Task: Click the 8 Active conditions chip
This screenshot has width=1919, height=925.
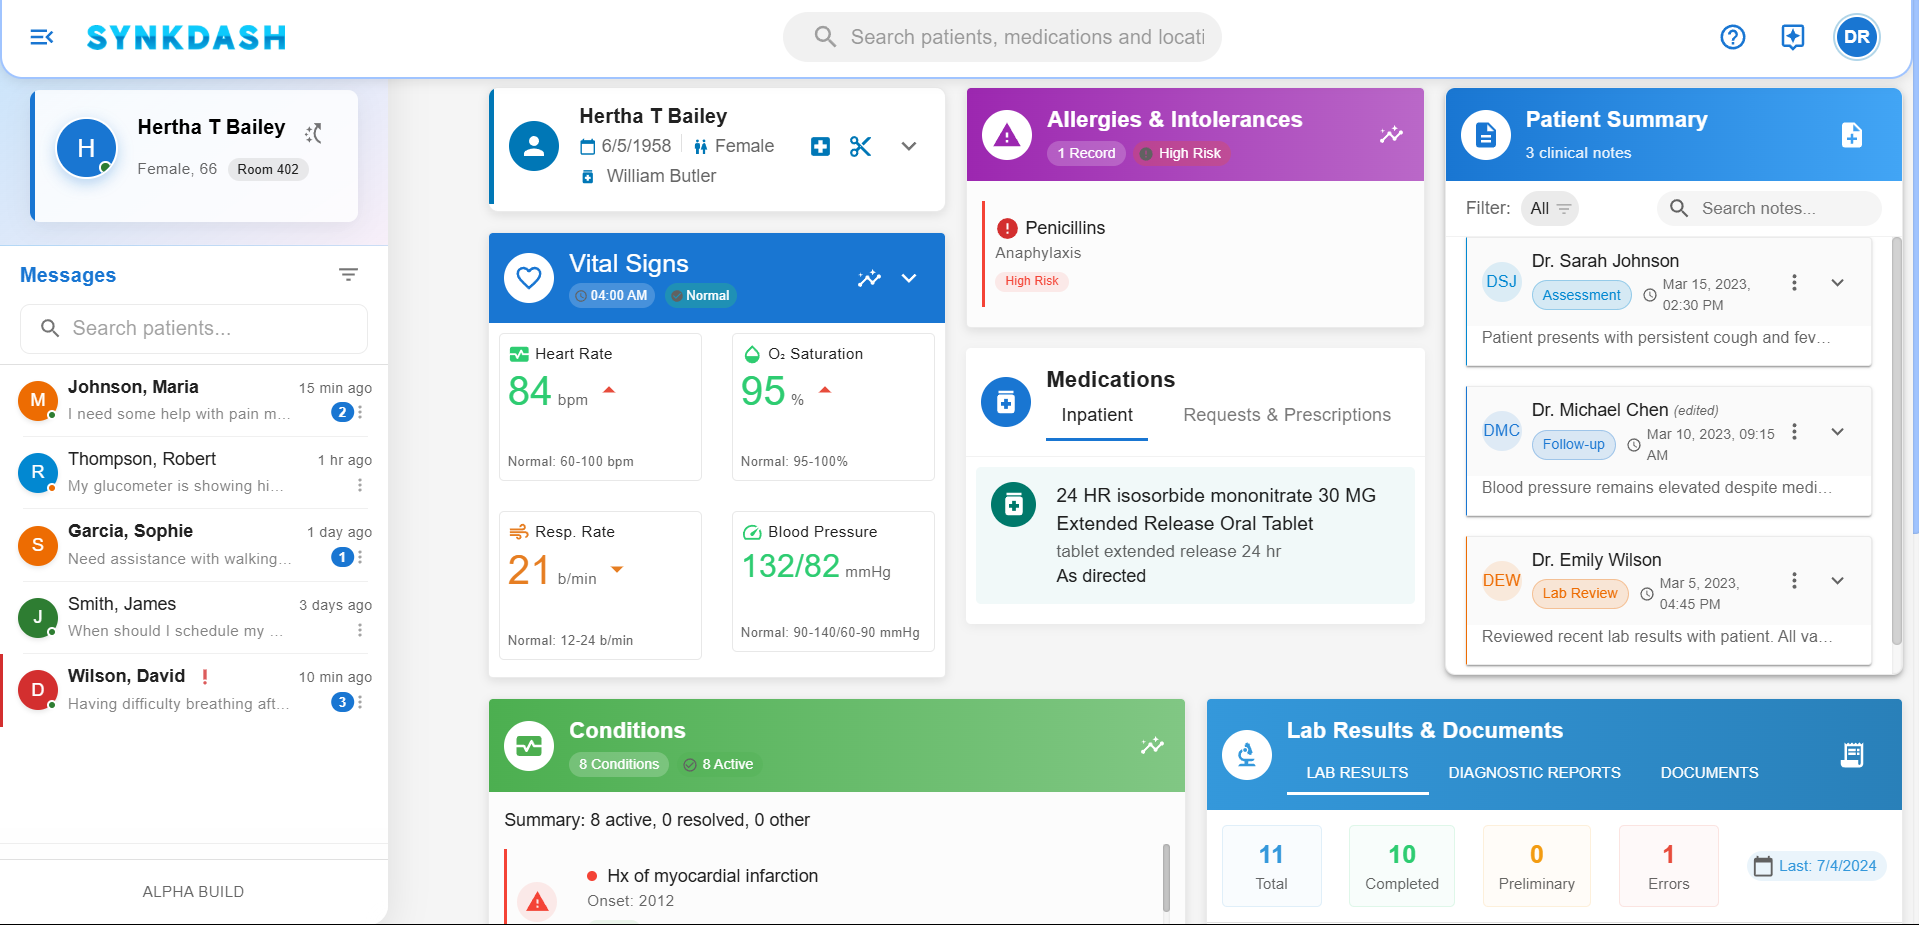Action: click(718, 764)
